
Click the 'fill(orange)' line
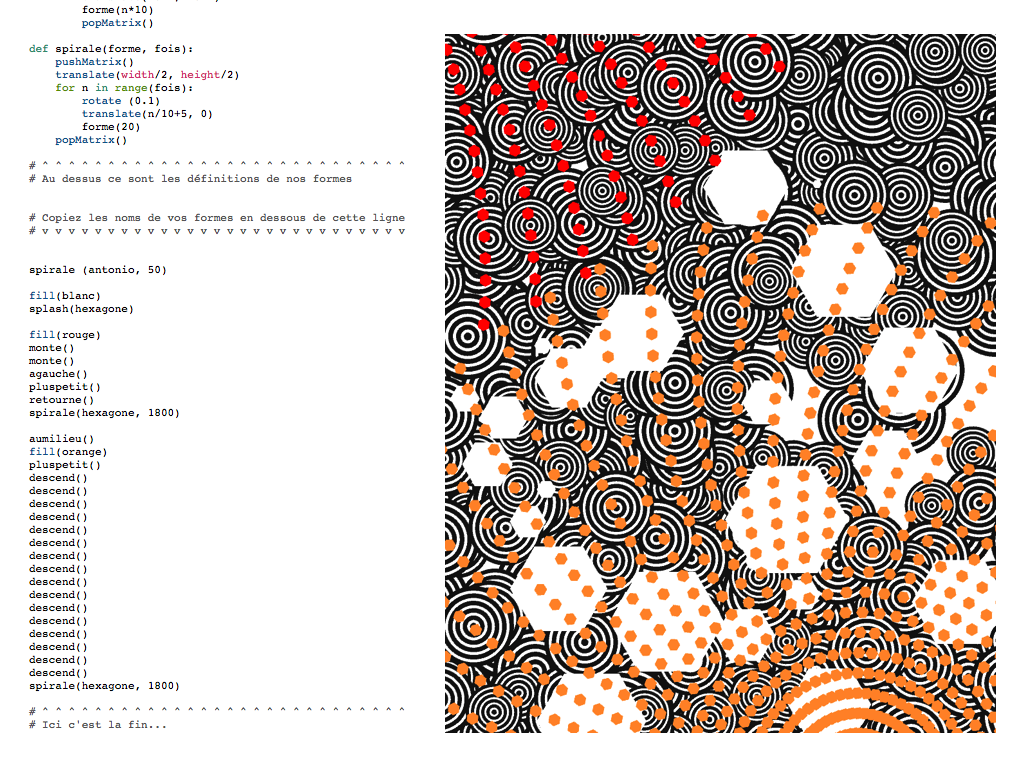(68, 452)
